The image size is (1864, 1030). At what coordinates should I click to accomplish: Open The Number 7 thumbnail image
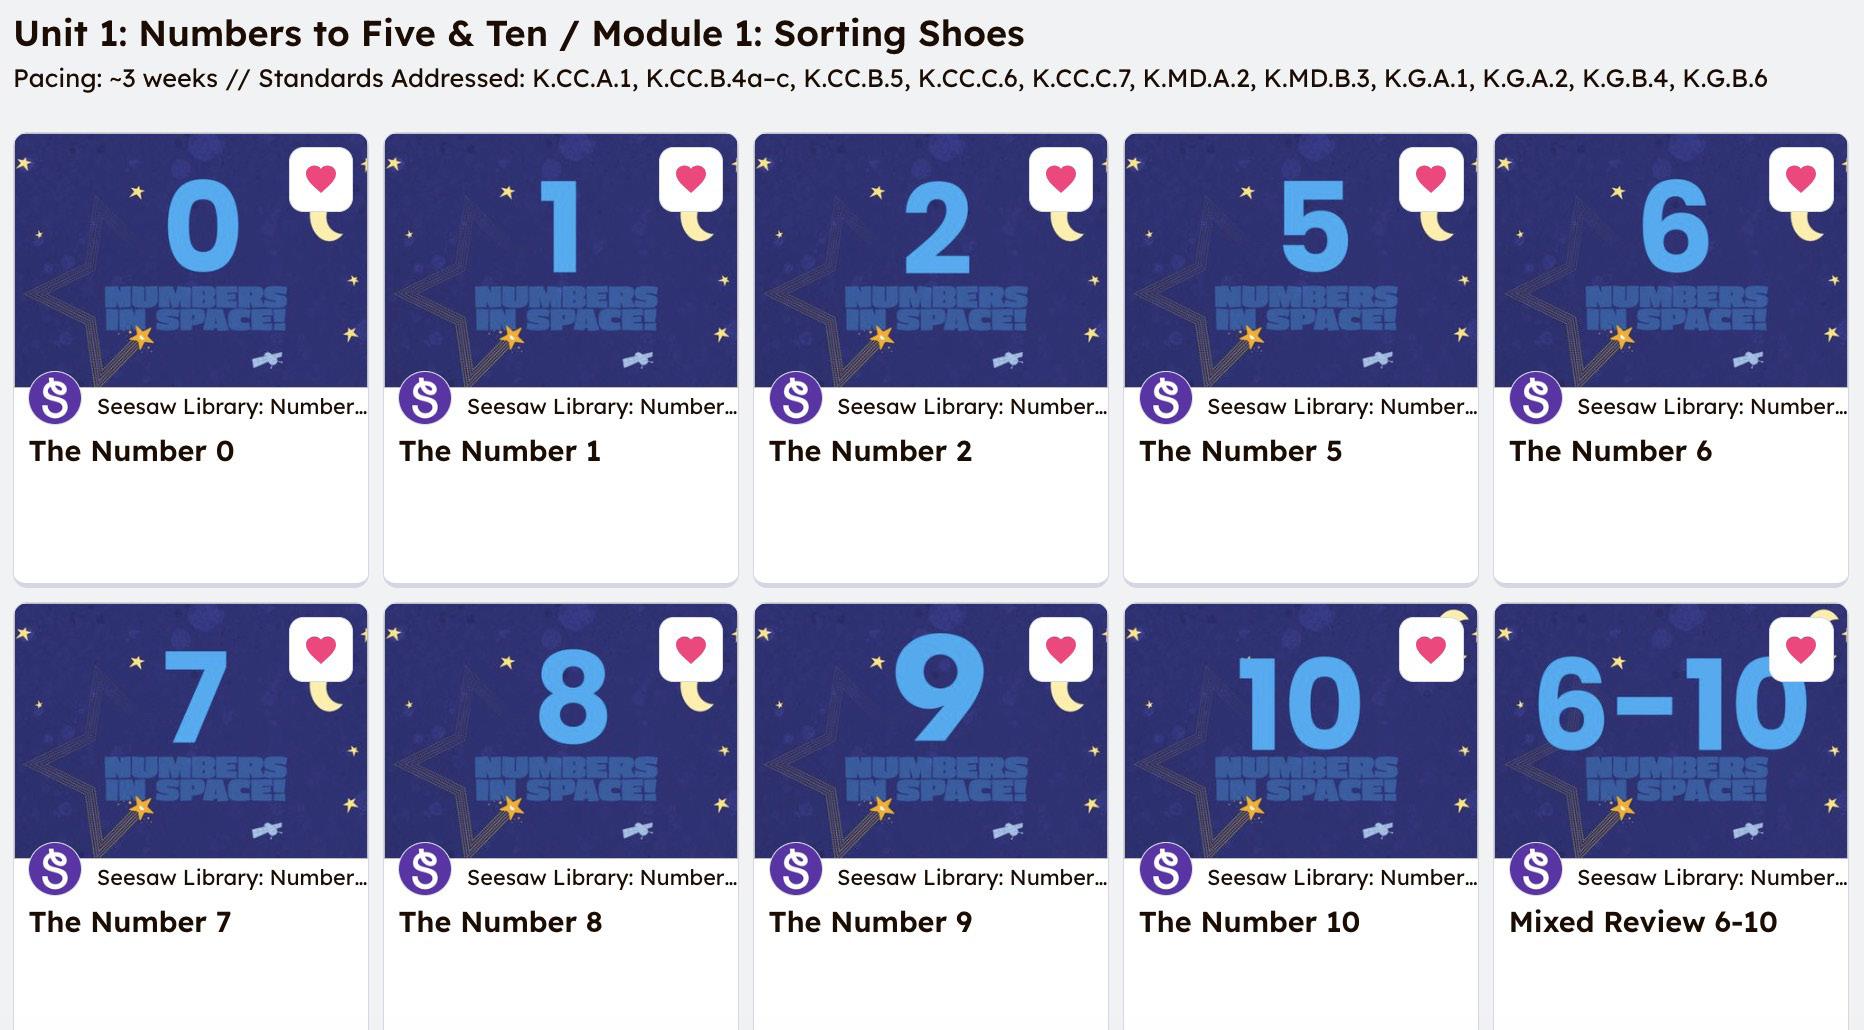[x=191, y=731]
